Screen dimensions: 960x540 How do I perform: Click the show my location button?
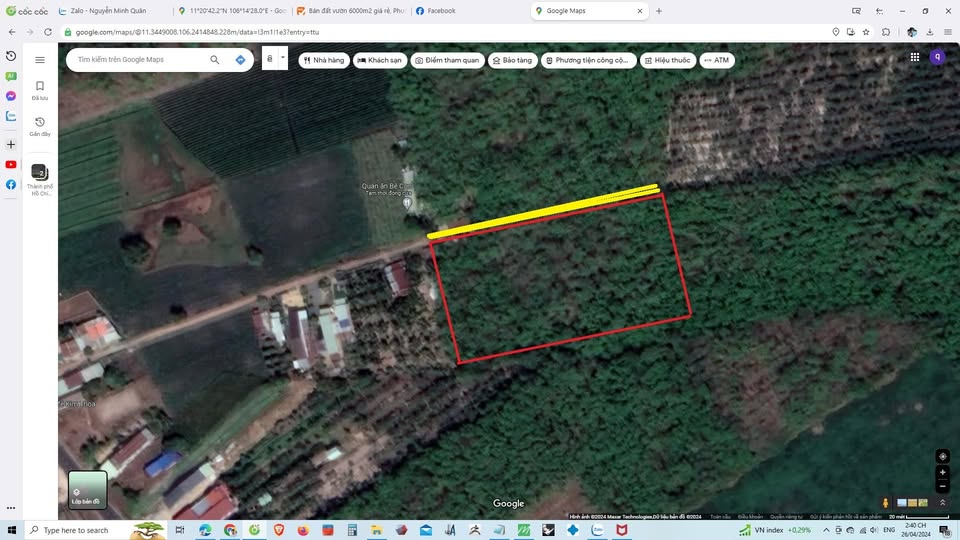point(942,456)
